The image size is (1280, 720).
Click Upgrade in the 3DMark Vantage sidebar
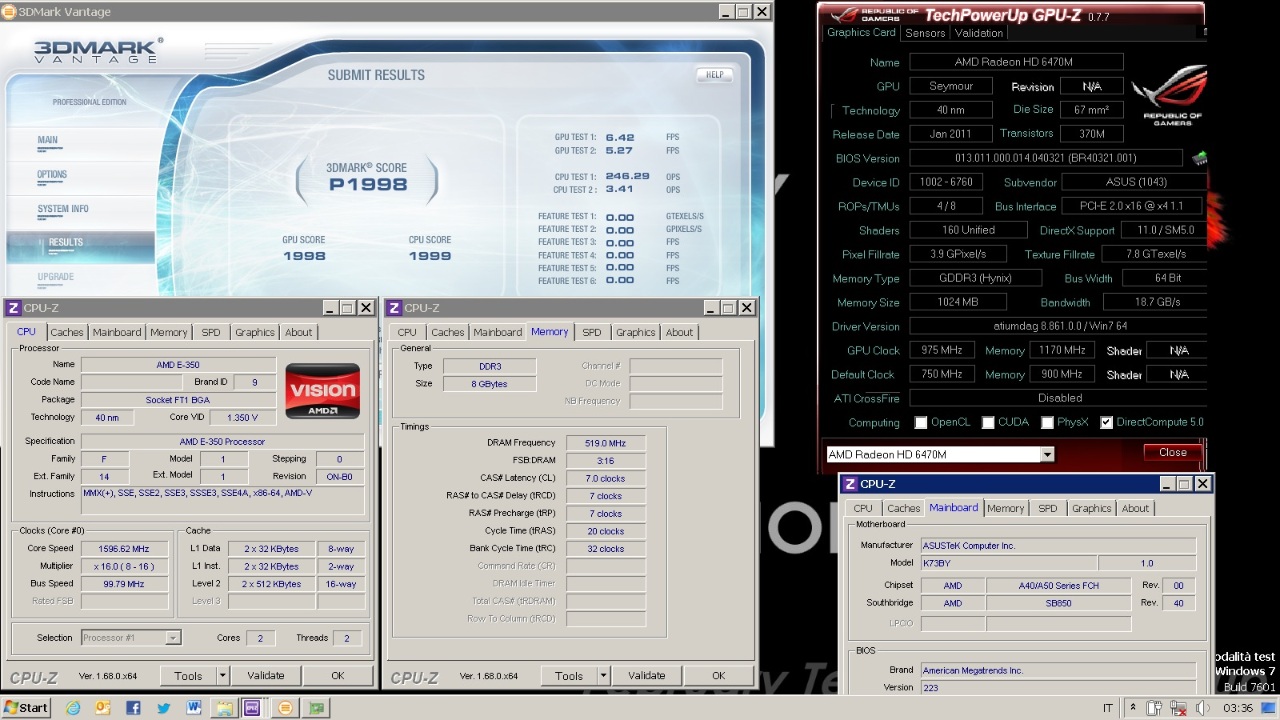tap(56, 277)
